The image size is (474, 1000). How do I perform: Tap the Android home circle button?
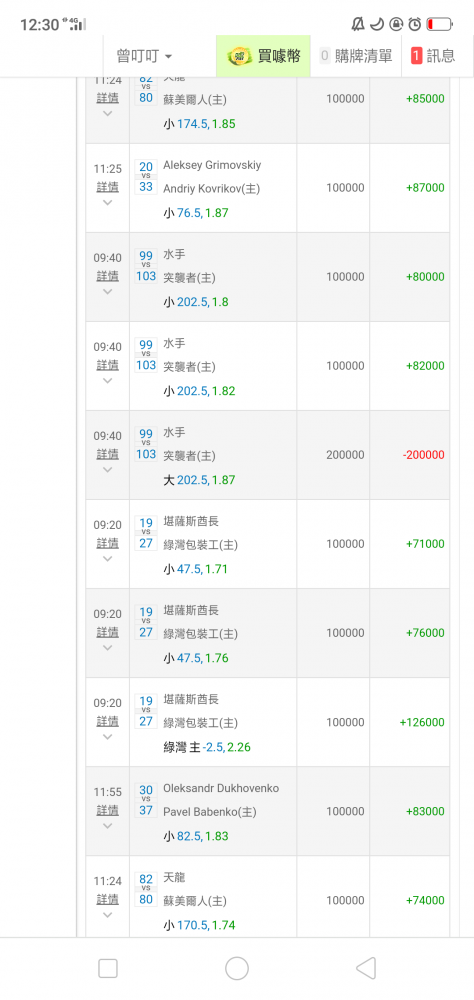click(x=237, y=968)
